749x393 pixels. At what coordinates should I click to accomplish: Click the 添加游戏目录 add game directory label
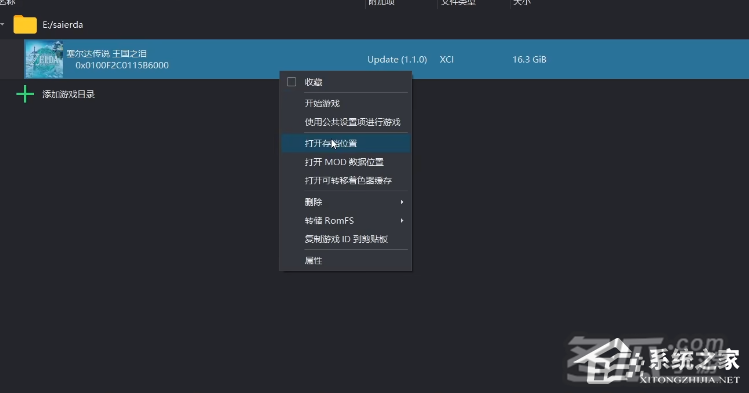tap(68, 94)
